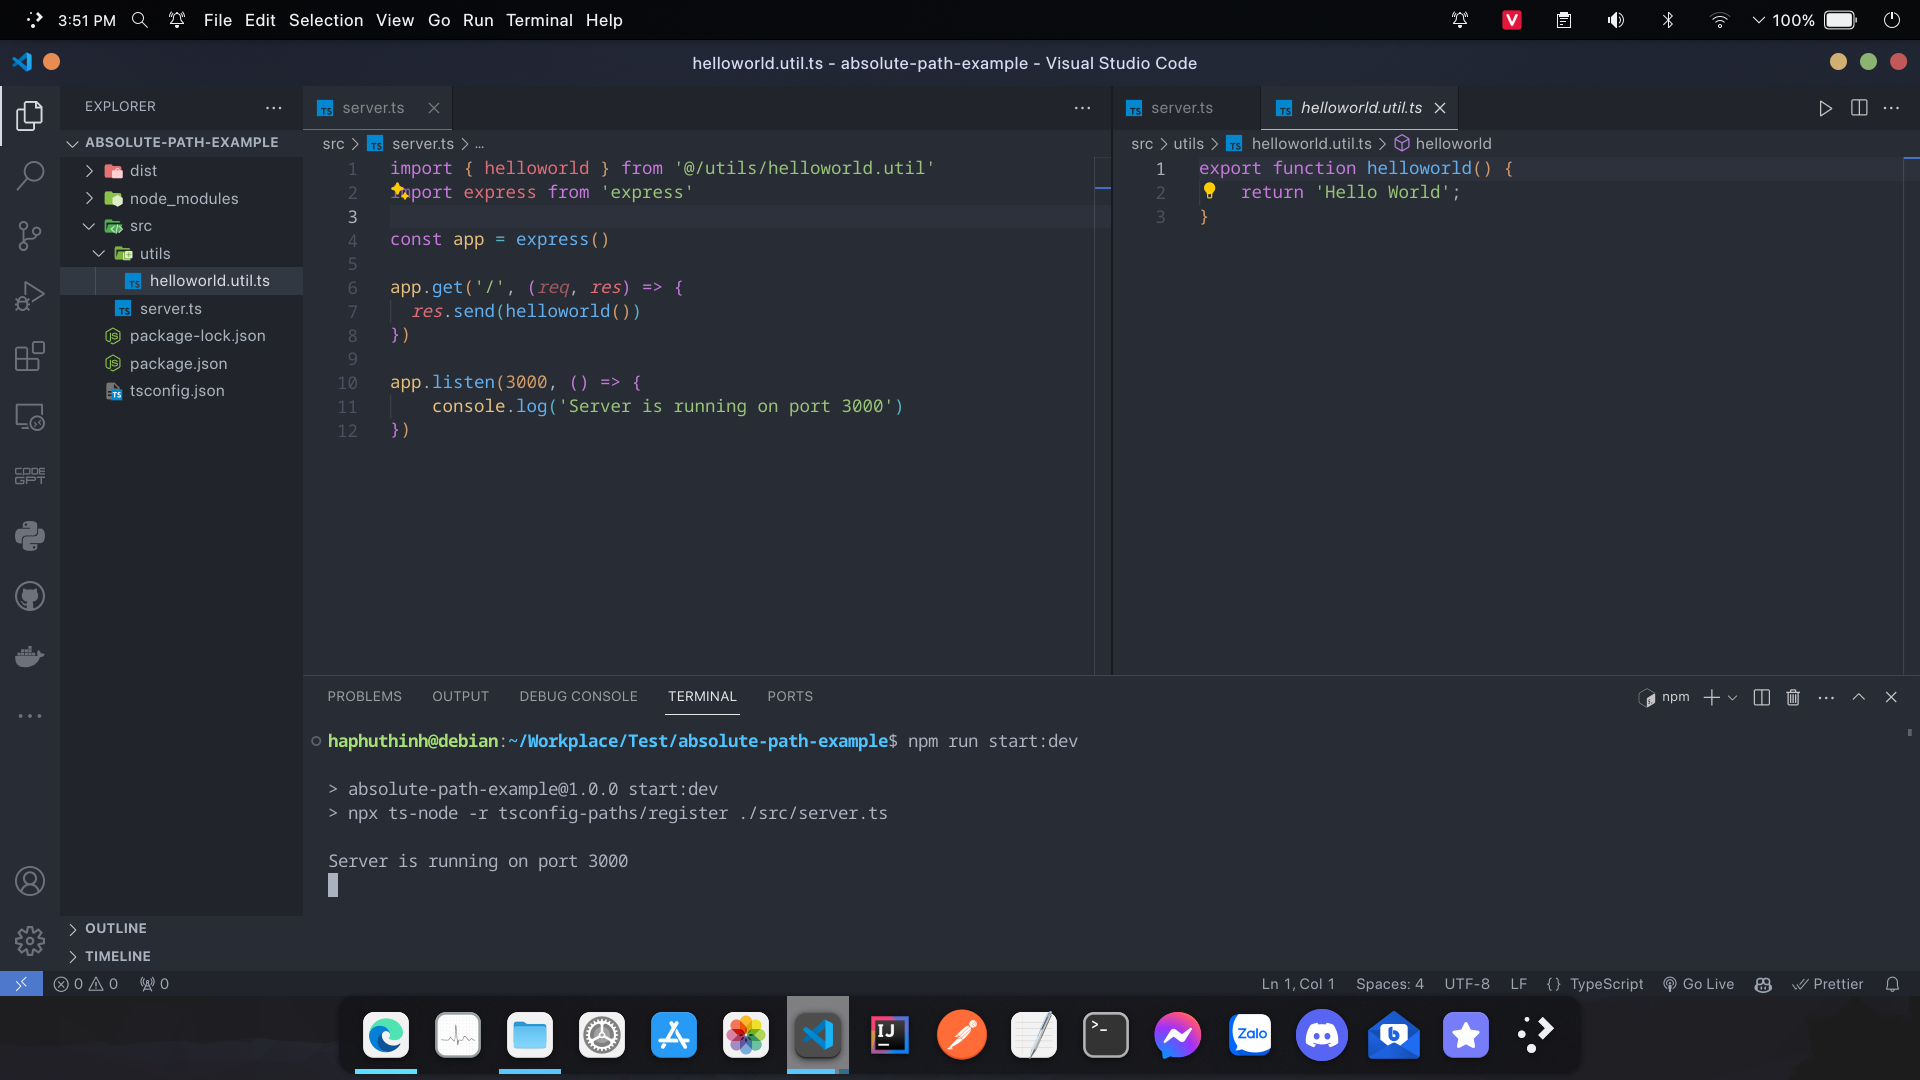This screenshot has width=1920, height=1080.
Task: Kill terminal with the trash icon
Action: (1793, 697)
